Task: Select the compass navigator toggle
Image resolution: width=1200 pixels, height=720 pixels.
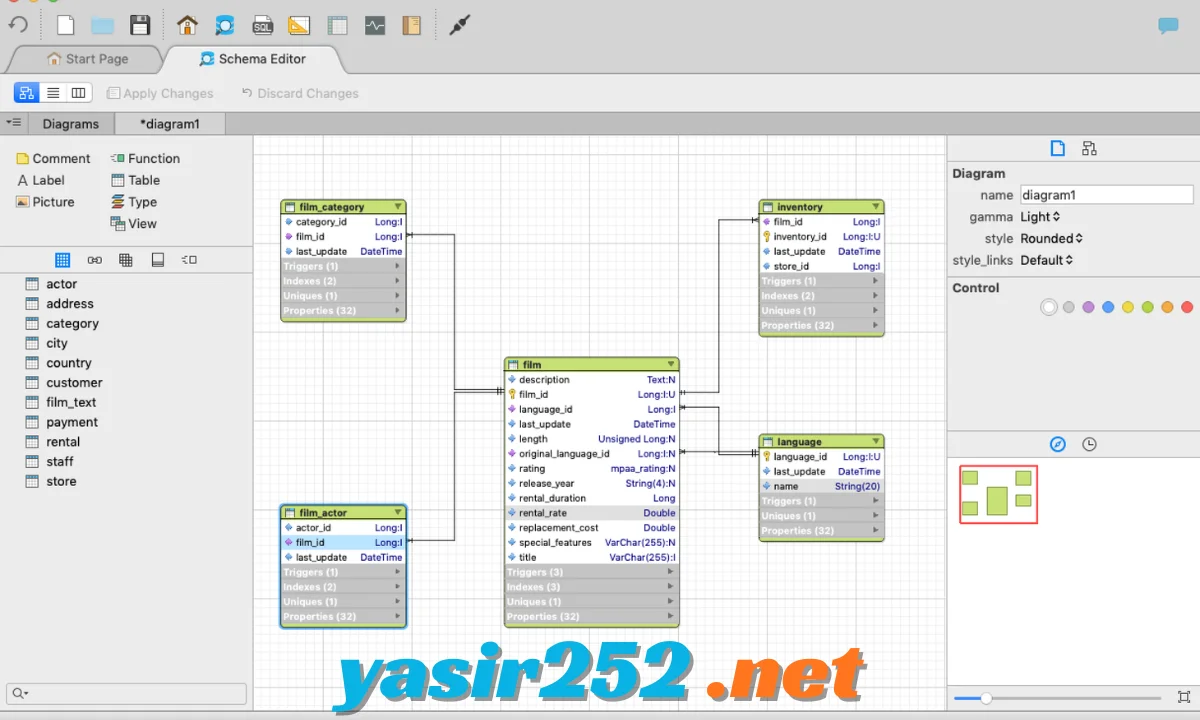Action: [1058, 444]
